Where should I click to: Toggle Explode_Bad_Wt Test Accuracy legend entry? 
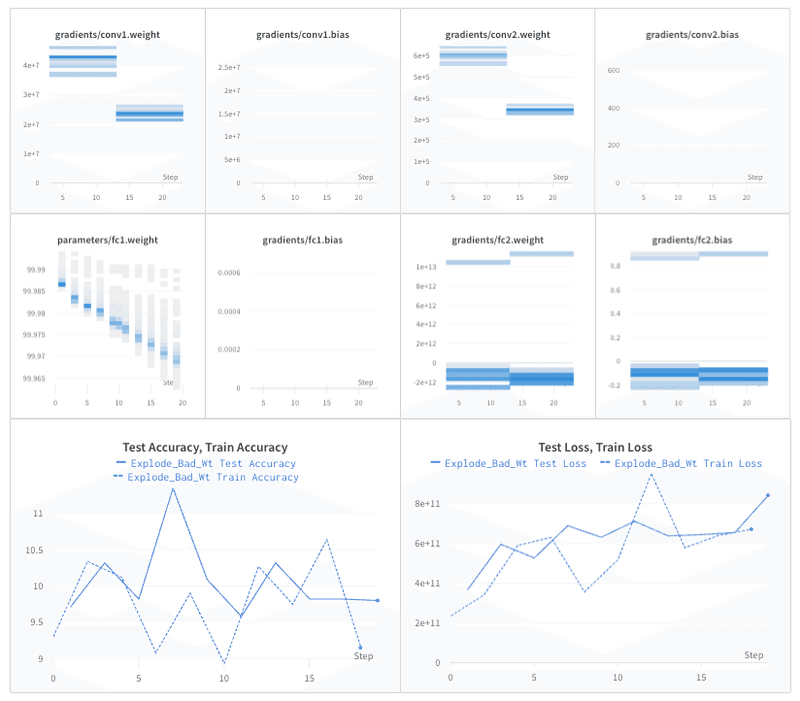[206, 463]
